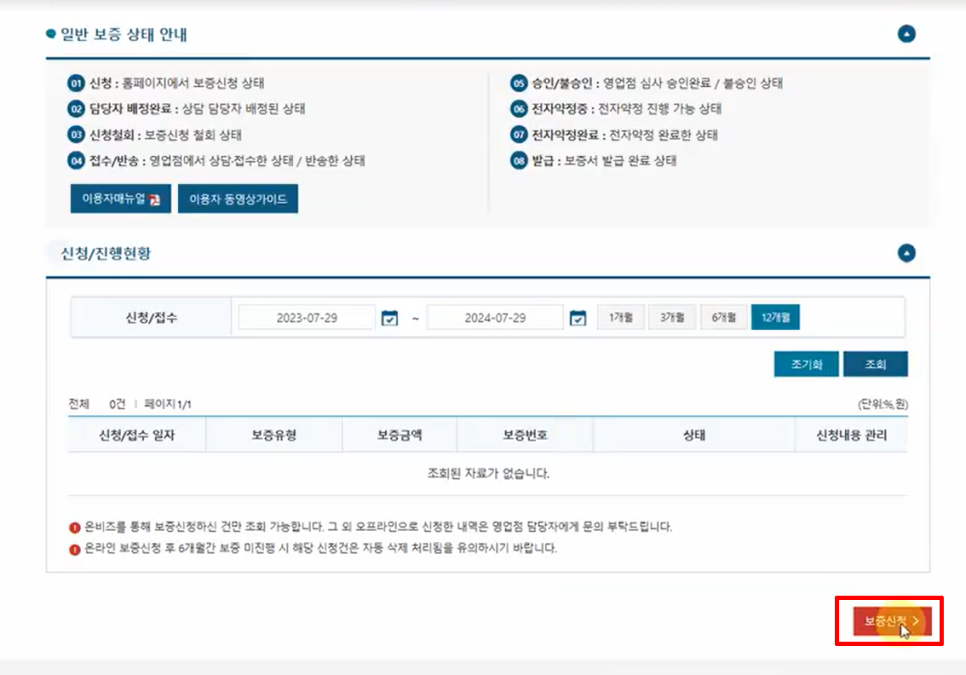Viewport: 966px width, 675px height.
Task: Collapse the 일반 보증 상태 안내 section
Action: (x=906, y=34)
